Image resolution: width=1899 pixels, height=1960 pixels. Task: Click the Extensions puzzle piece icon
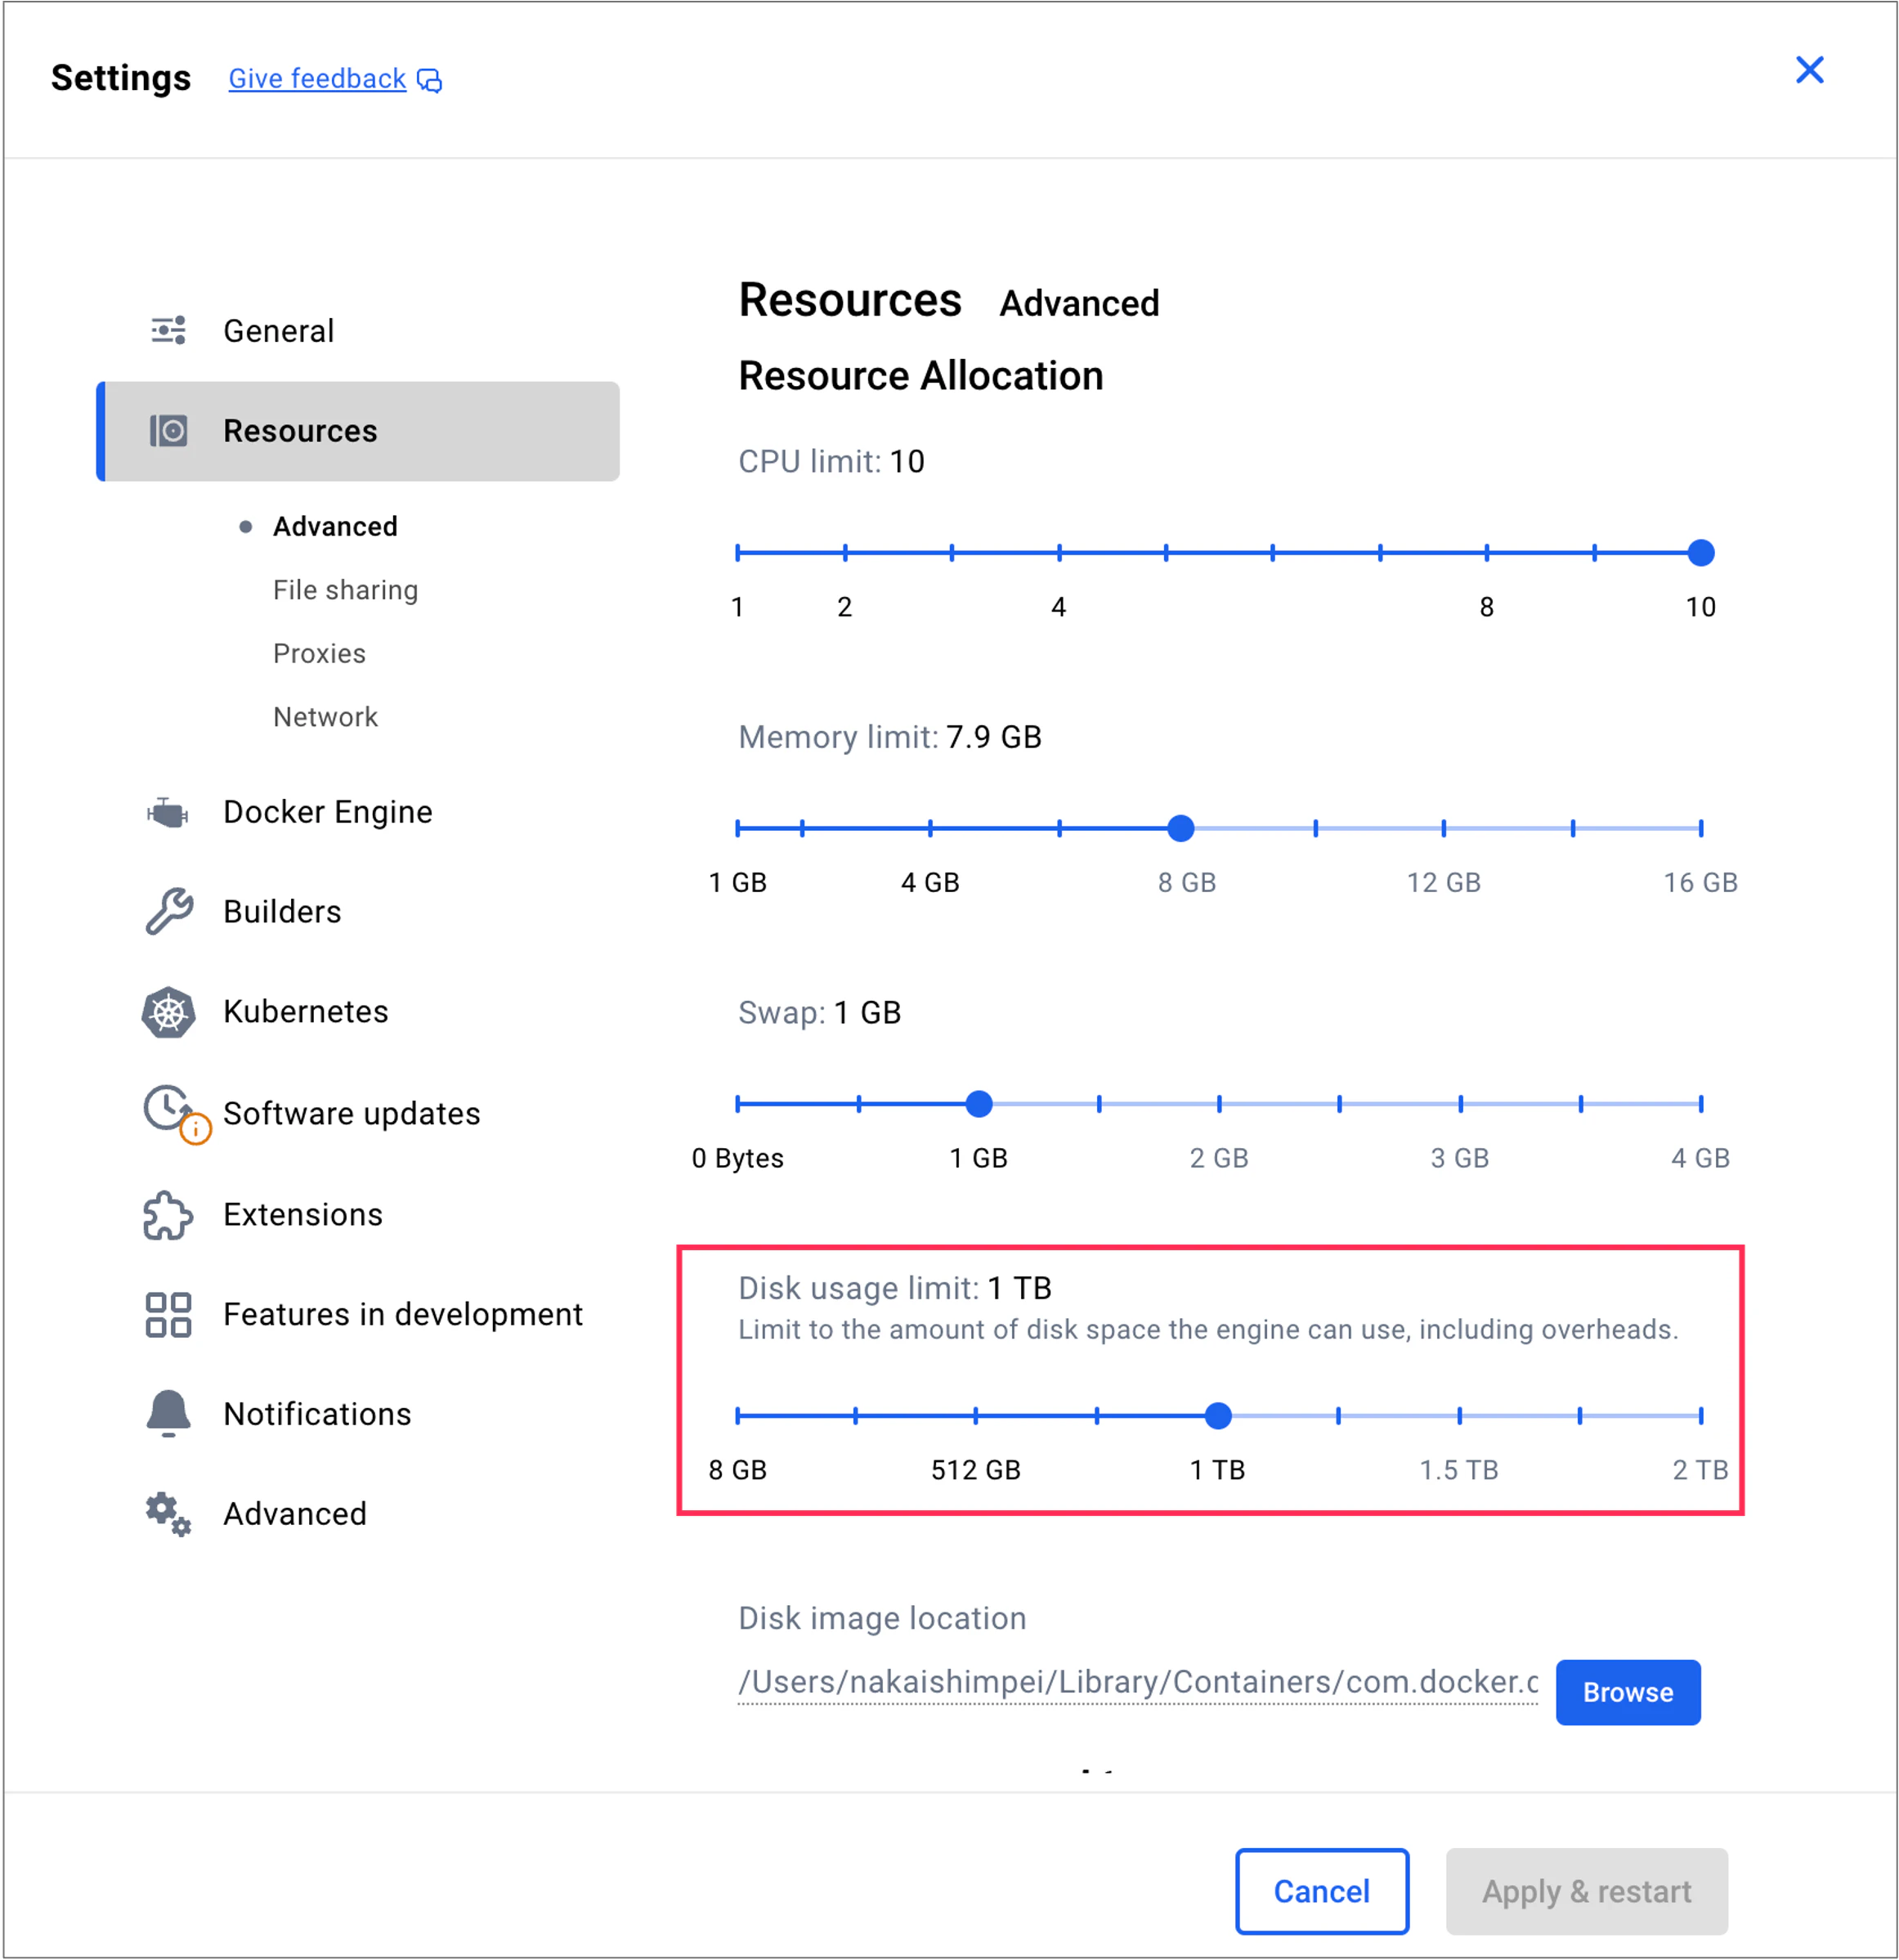coord(168,1214)
